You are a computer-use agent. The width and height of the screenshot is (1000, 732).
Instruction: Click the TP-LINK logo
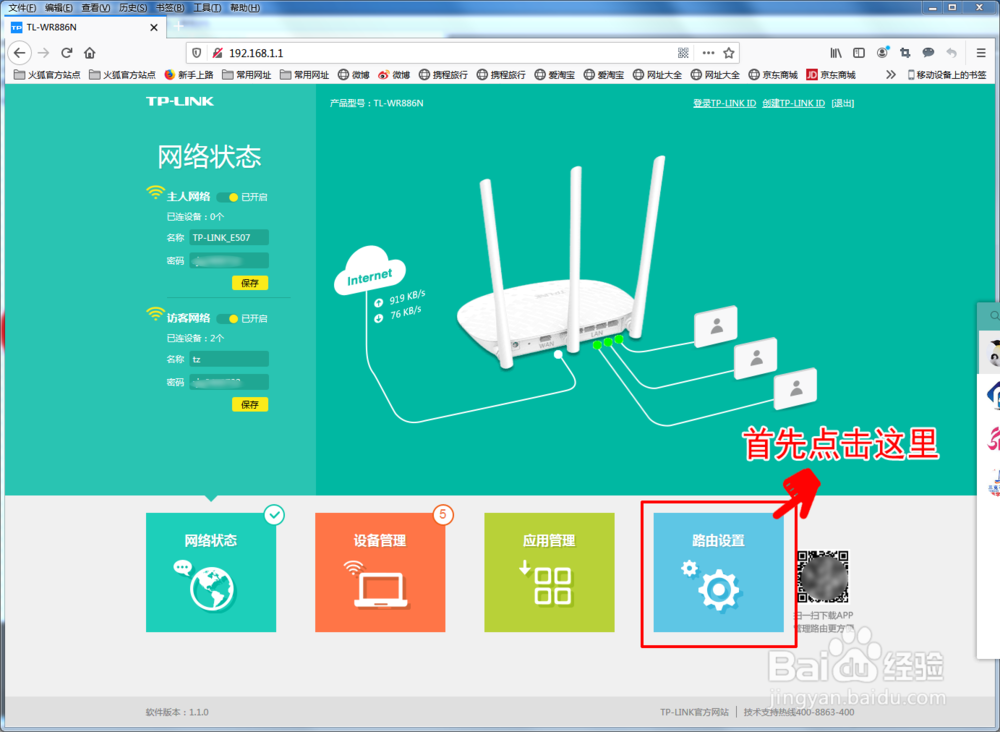(x=180, y=101)
